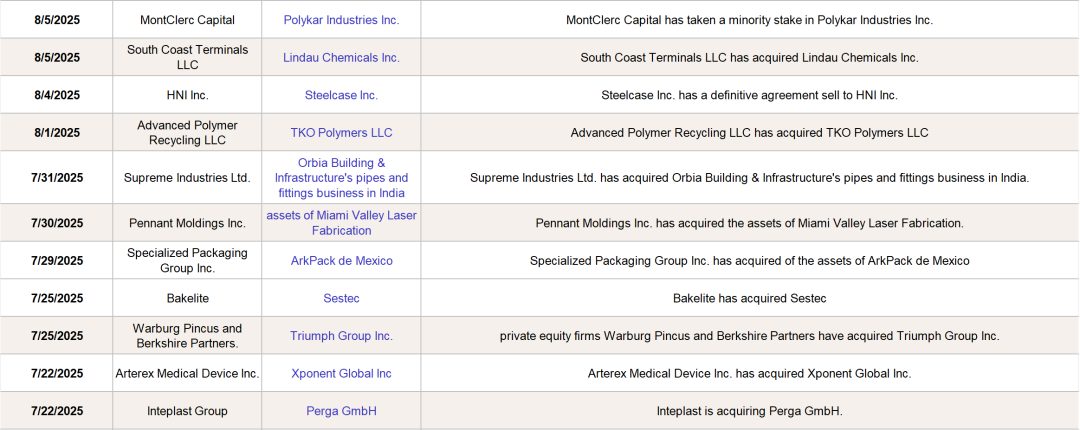Open the blue Perga GmbH link
The width and height of the screenshot is (1080, 430).
[x=341, y=411]
